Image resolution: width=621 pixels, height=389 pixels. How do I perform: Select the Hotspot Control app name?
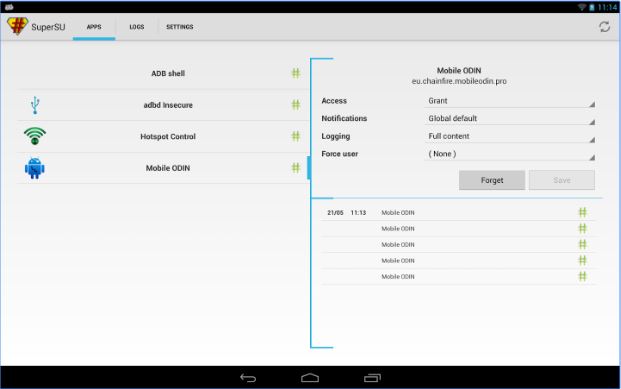pyautogui.click(x=168, y=137)
